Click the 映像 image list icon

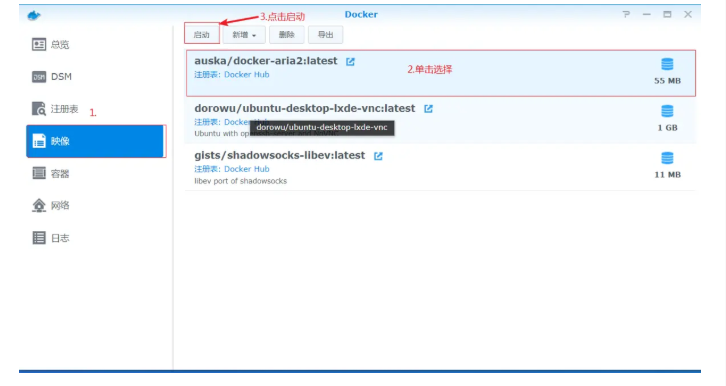[39, 141]
